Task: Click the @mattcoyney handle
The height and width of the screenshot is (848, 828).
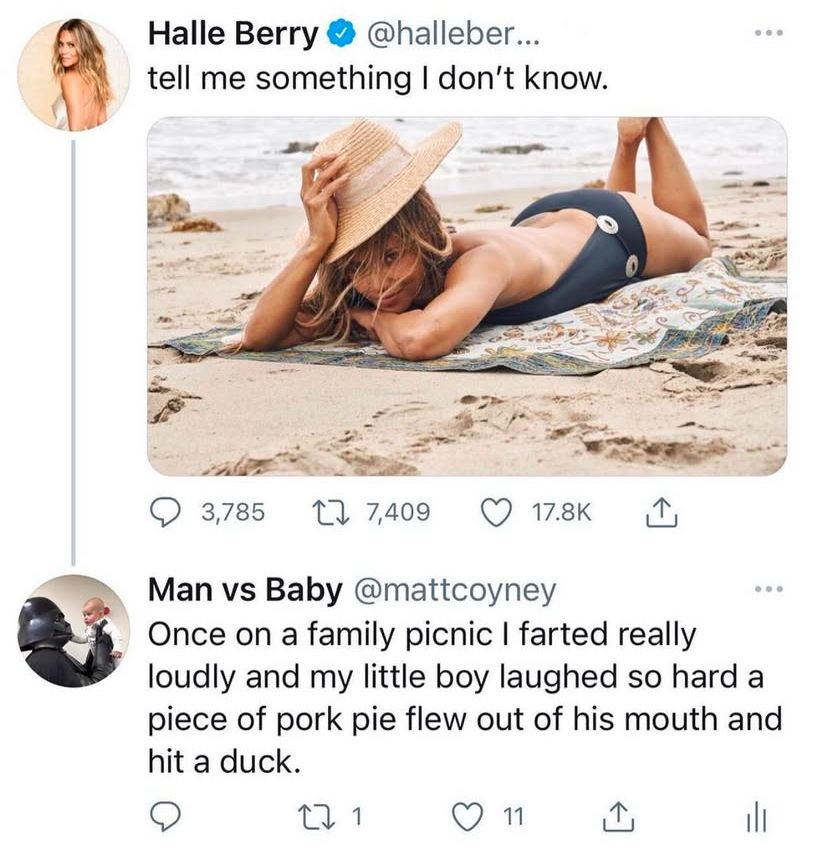Action: pyautogui.click(x=453, y=590)
